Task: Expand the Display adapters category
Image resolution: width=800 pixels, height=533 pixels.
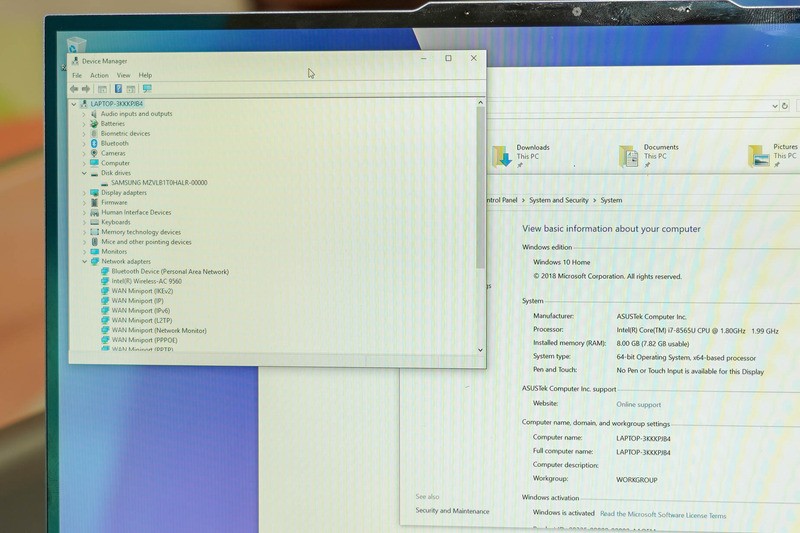Action: [84, 193]
